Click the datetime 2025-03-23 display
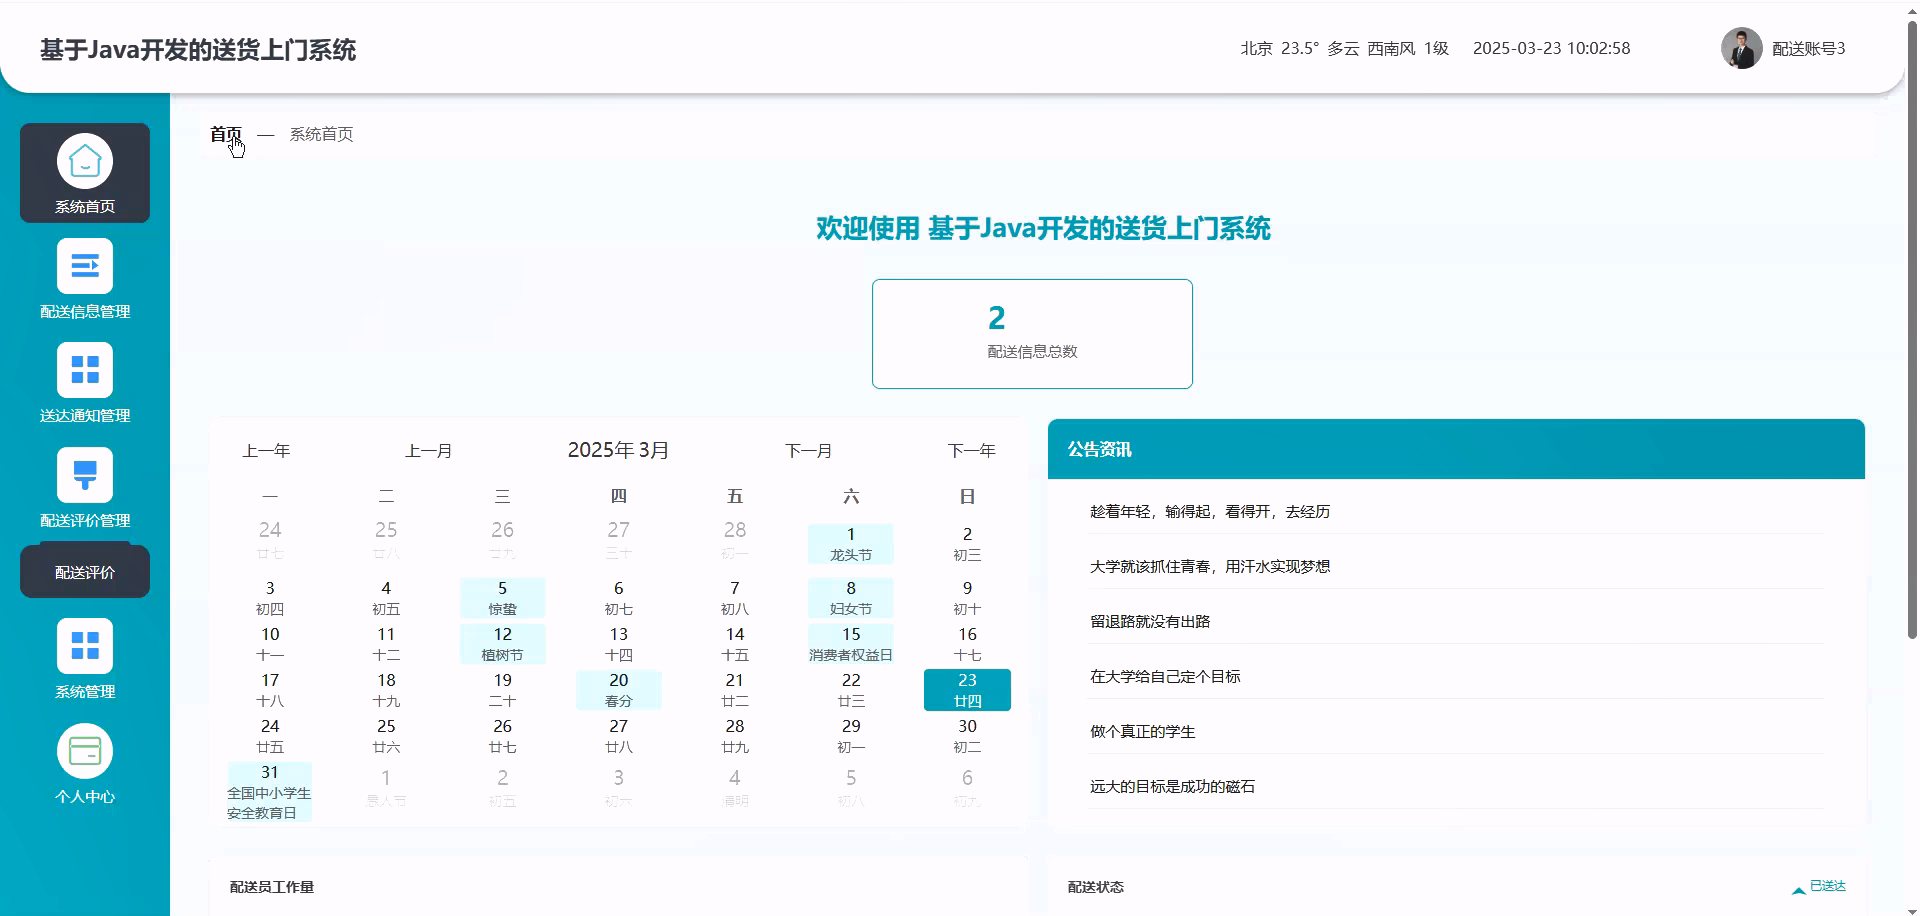Image resolution: width=1920 pixels, height=916 pixels. click(1551, 48)
